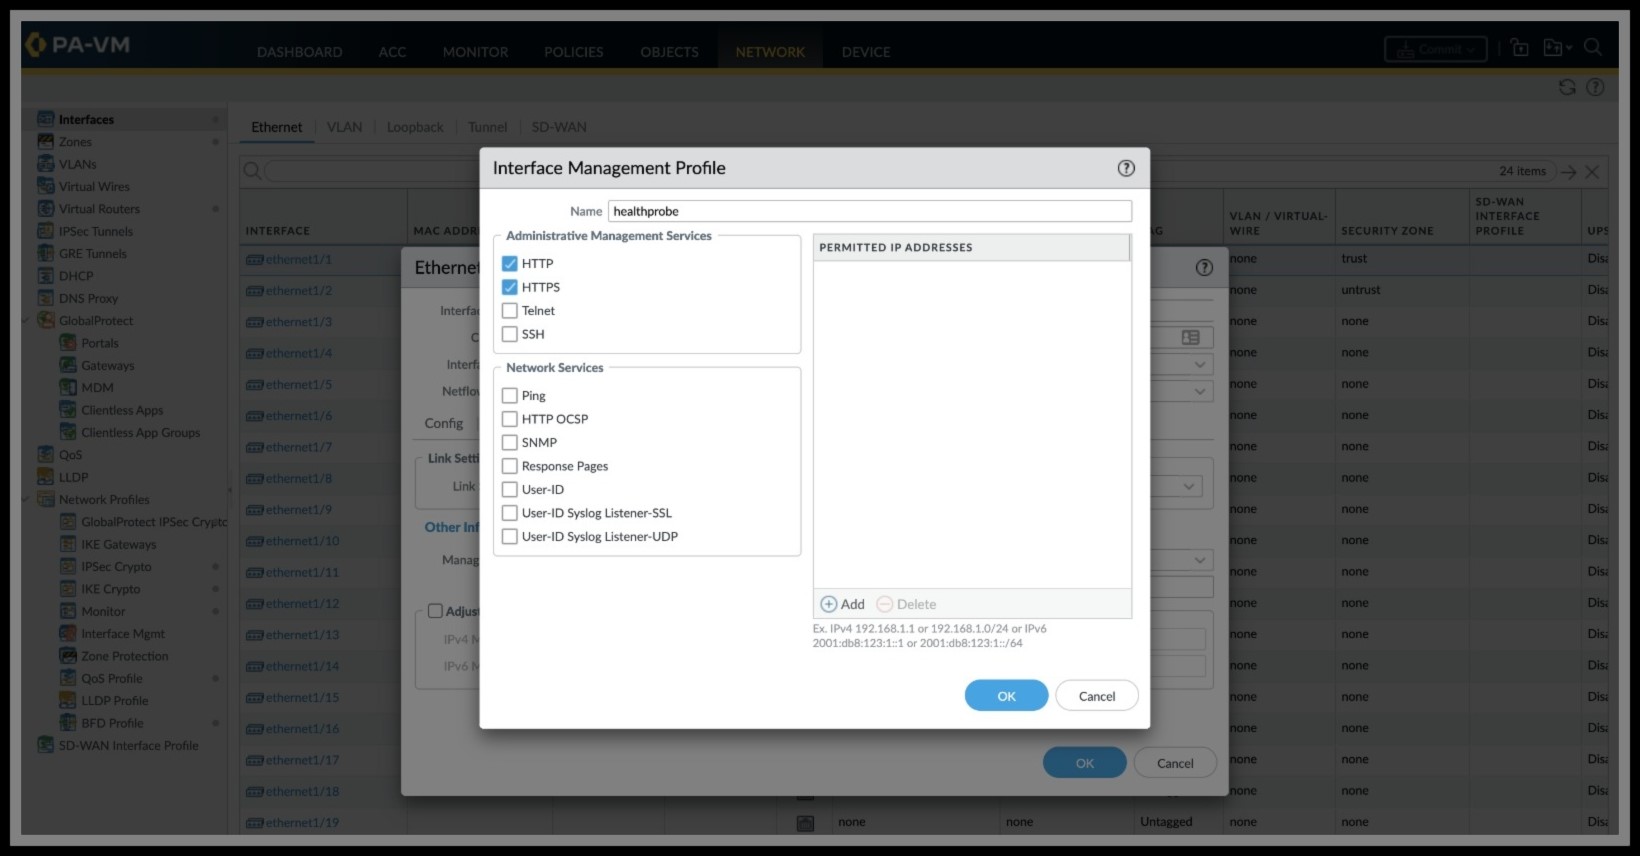
Task: Click the LLDP sidebar icon
Action: click(x=46, y=477)
